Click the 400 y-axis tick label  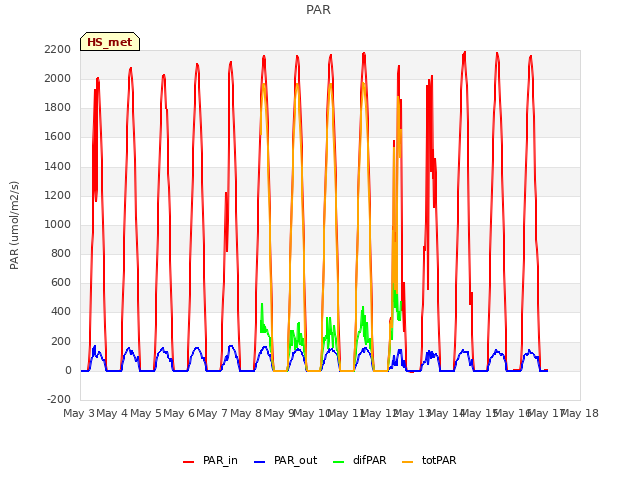click(x=61, y=312)
